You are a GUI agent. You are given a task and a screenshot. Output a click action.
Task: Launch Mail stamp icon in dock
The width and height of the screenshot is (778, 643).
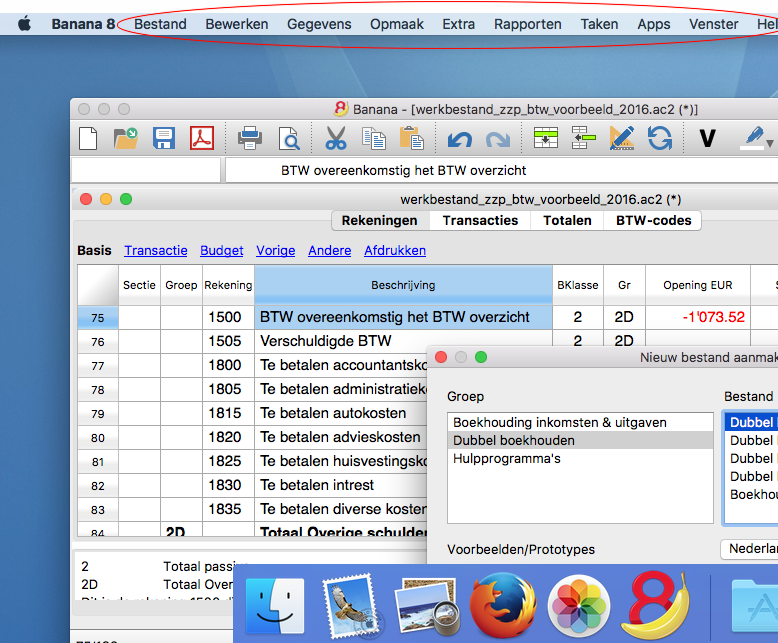coord(351,606)
